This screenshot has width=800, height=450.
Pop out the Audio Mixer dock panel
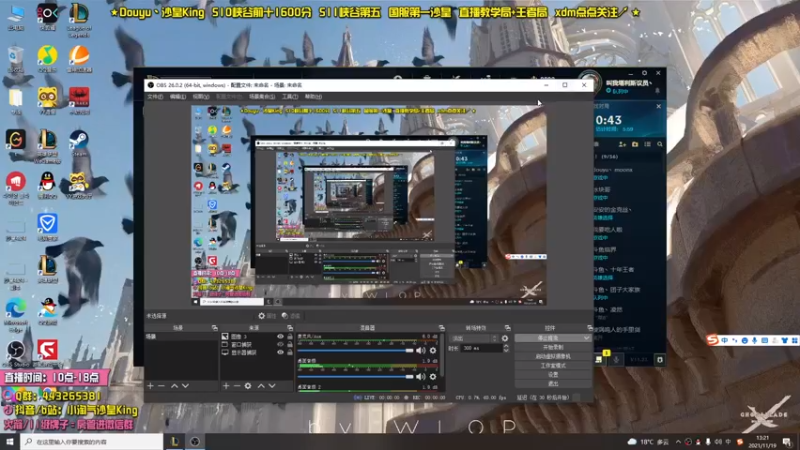[x=441, y=328]
